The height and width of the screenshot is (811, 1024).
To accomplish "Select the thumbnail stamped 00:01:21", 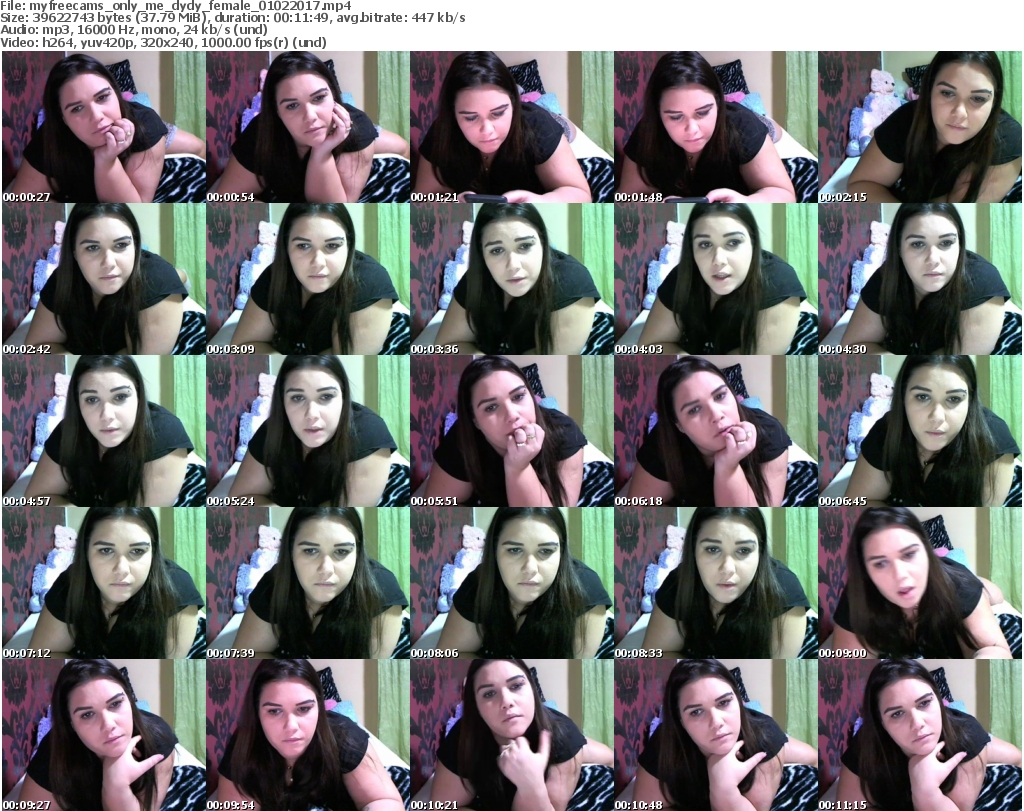I will [x=511, y=127].
